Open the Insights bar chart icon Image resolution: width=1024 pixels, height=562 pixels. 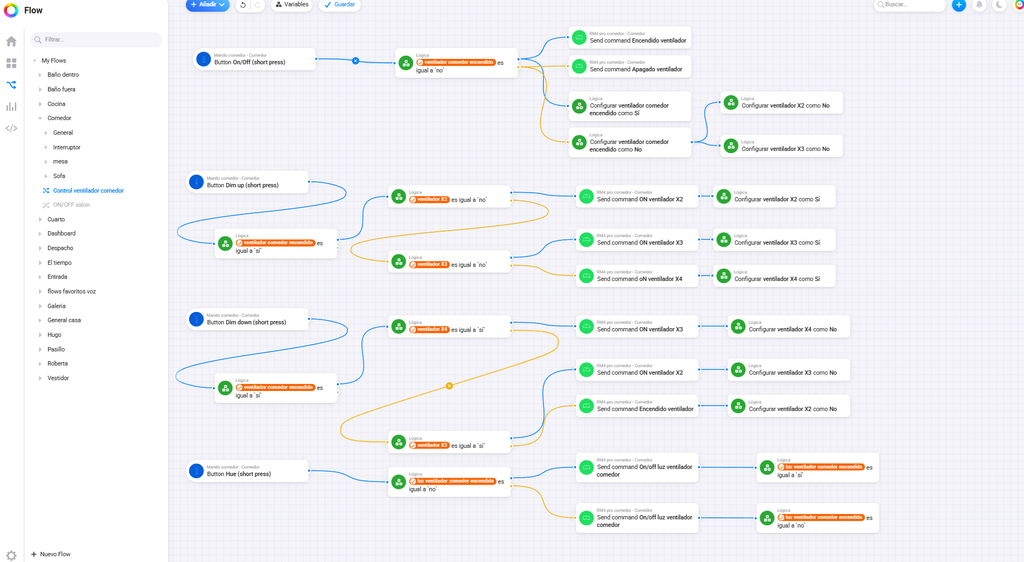11,106
